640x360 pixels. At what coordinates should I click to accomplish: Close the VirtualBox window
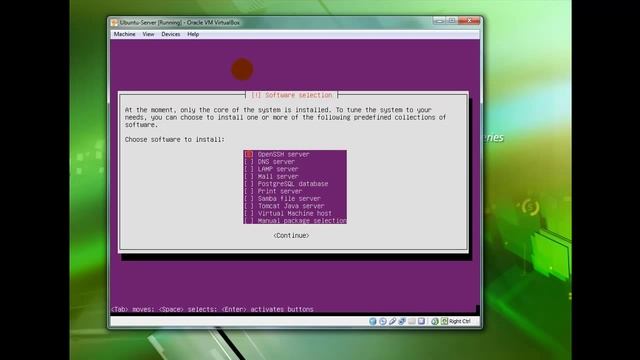click(469, 20)
